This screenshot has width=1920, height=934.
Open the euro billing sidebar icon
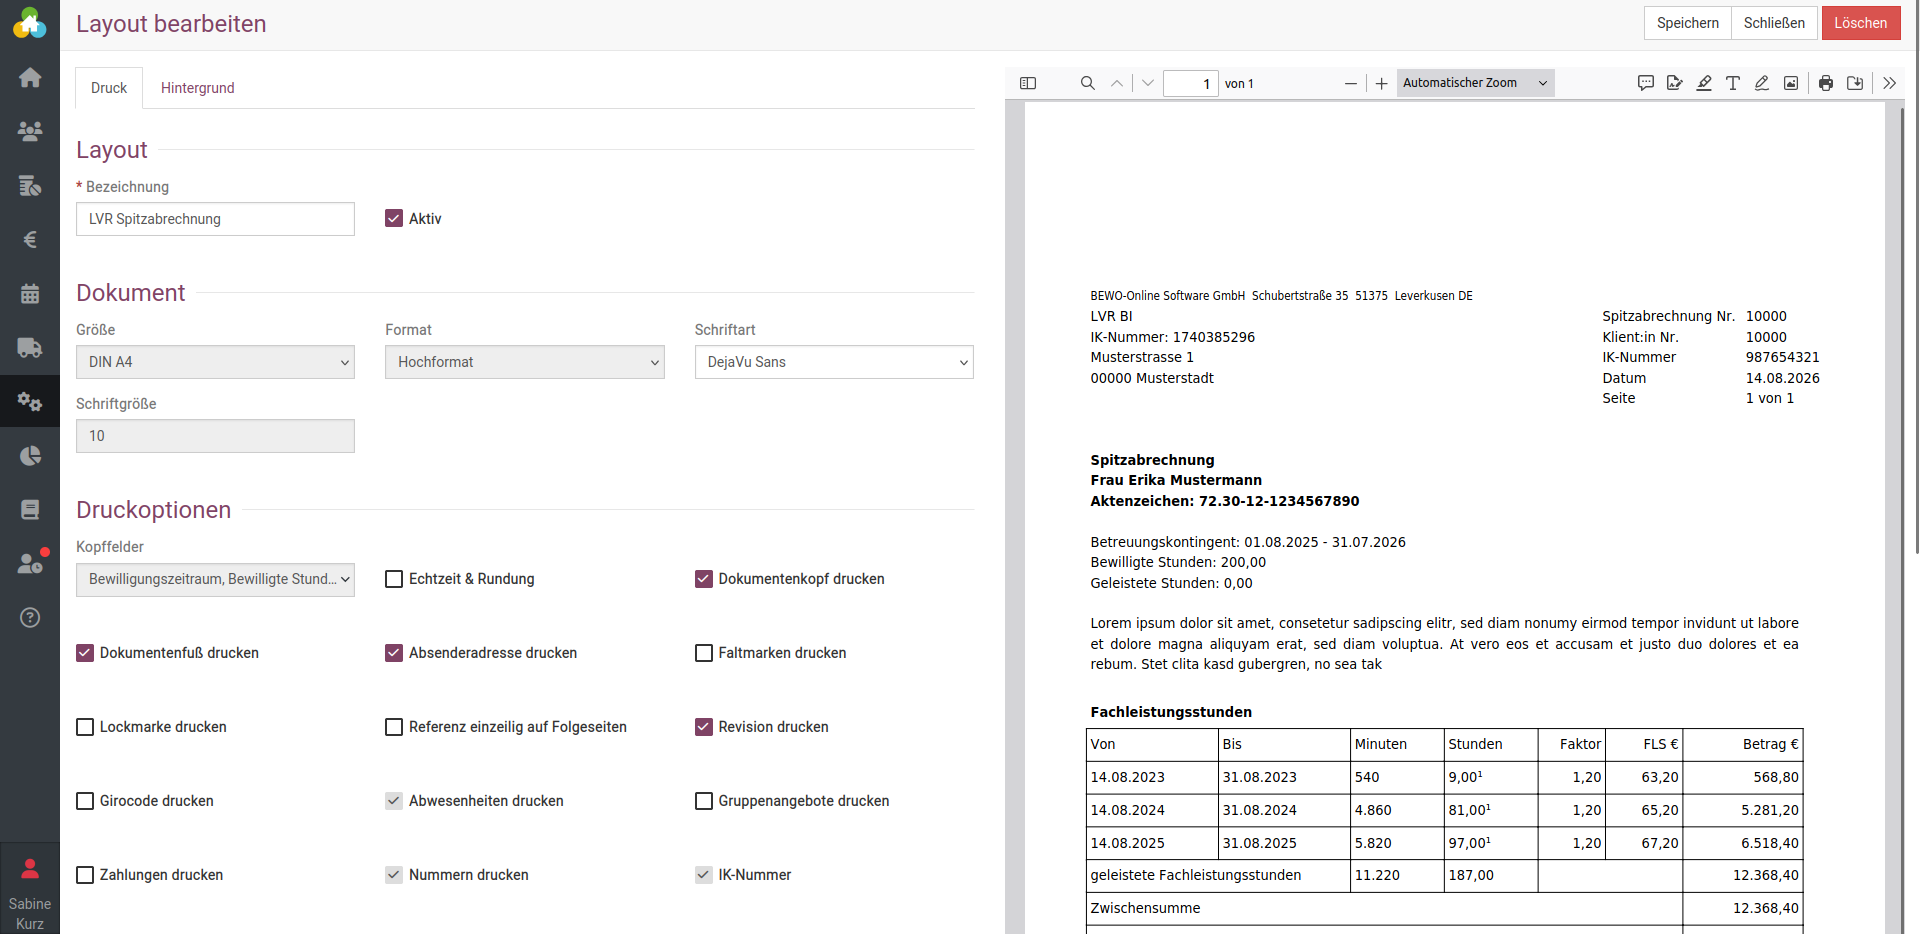(30, 239)
